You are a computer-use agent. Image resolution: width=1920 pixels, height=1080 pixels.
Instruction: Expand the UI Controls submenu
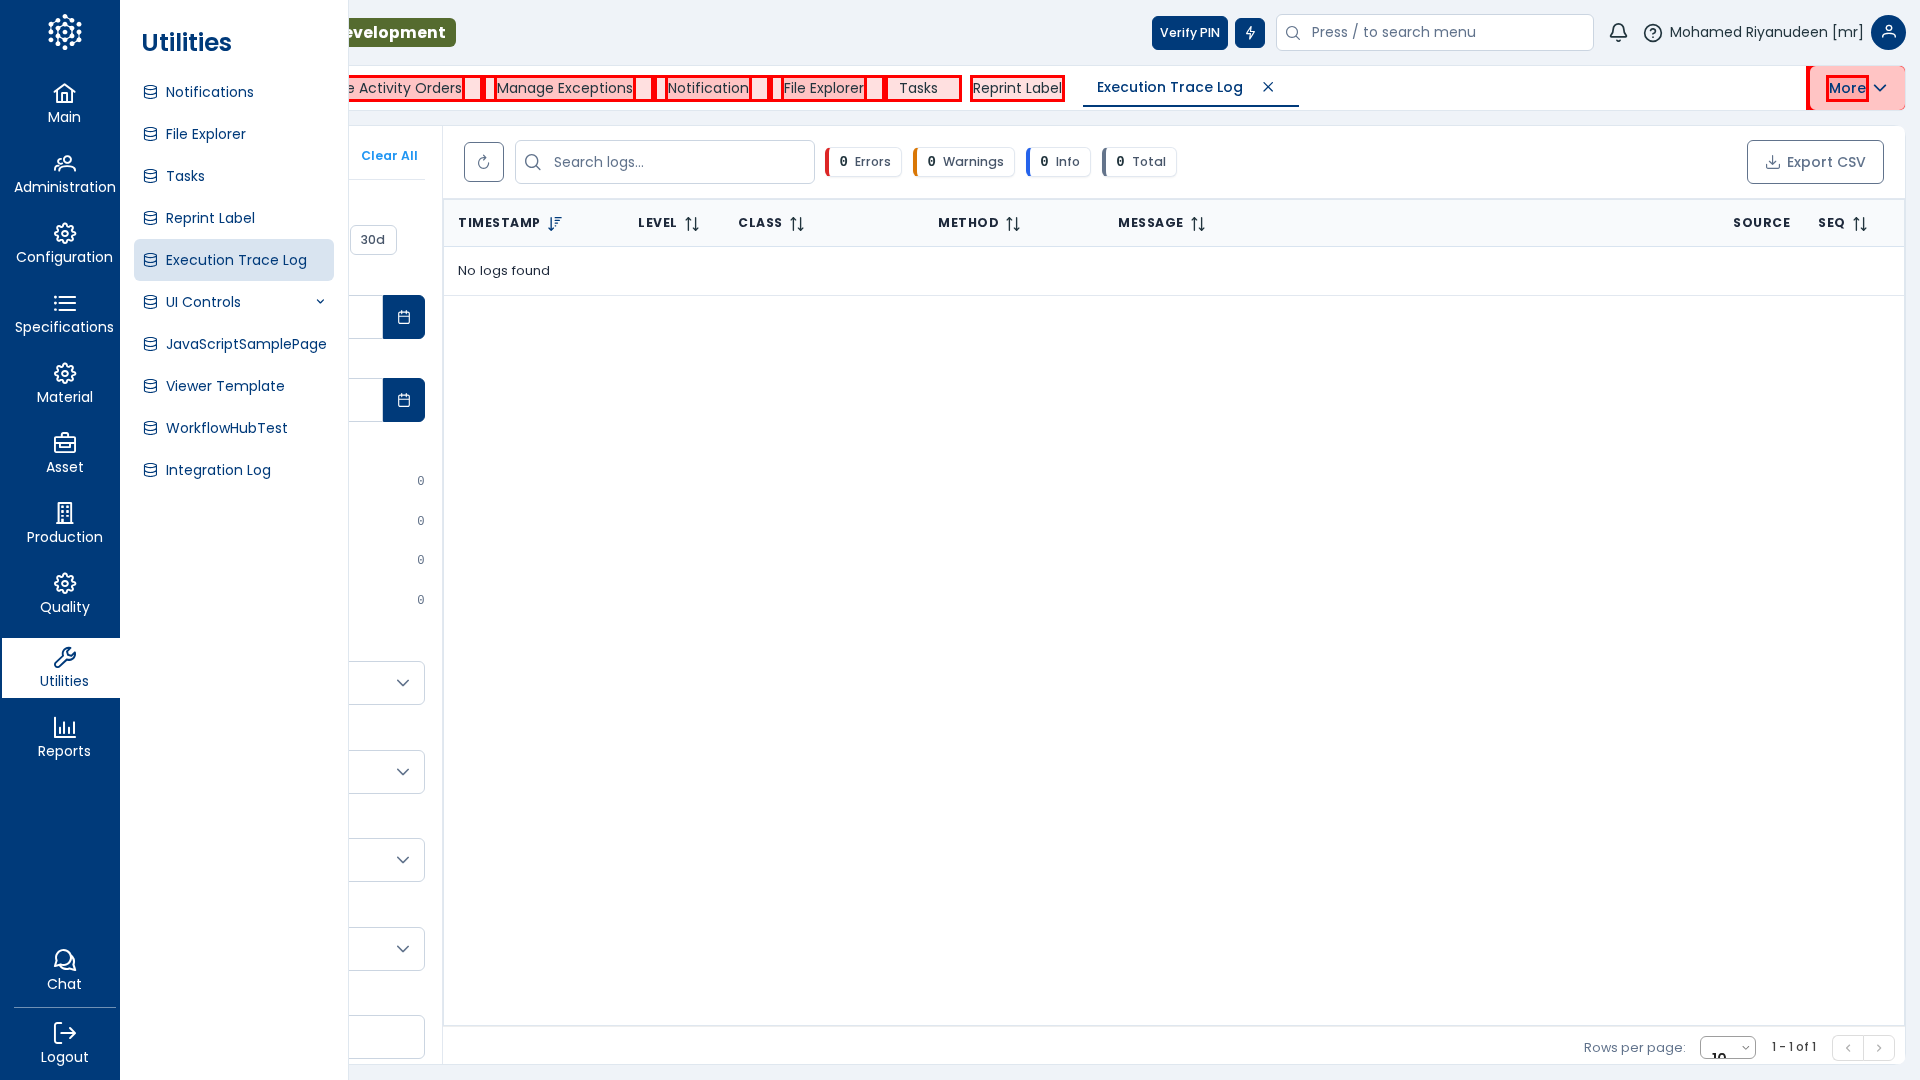pos(320,302)
